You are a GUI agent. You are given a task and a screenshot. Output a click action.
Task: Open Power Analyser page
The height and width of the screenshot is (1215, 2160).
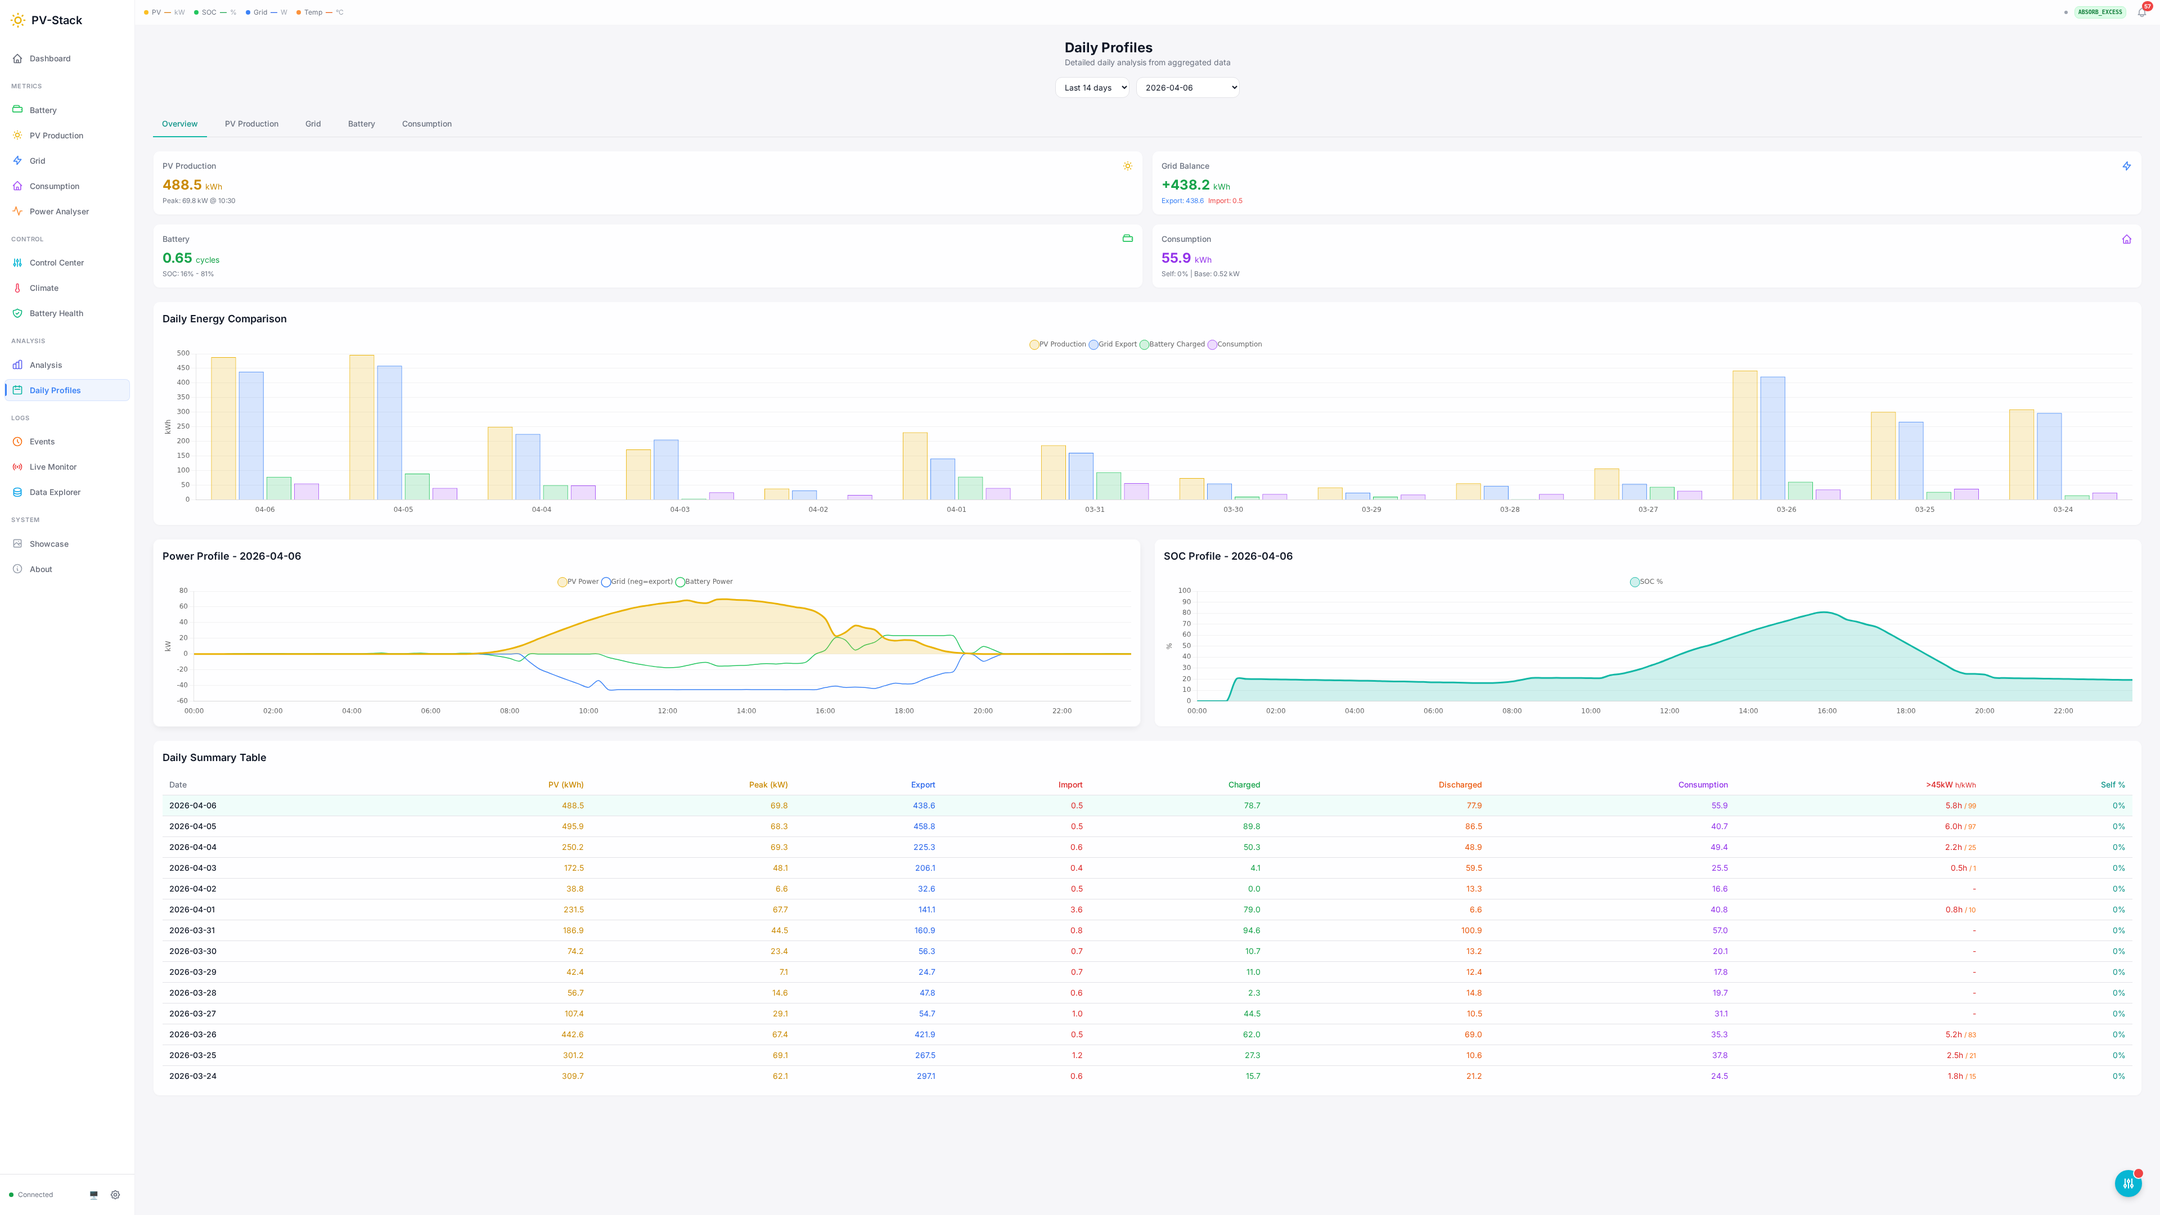coord(58,211)
